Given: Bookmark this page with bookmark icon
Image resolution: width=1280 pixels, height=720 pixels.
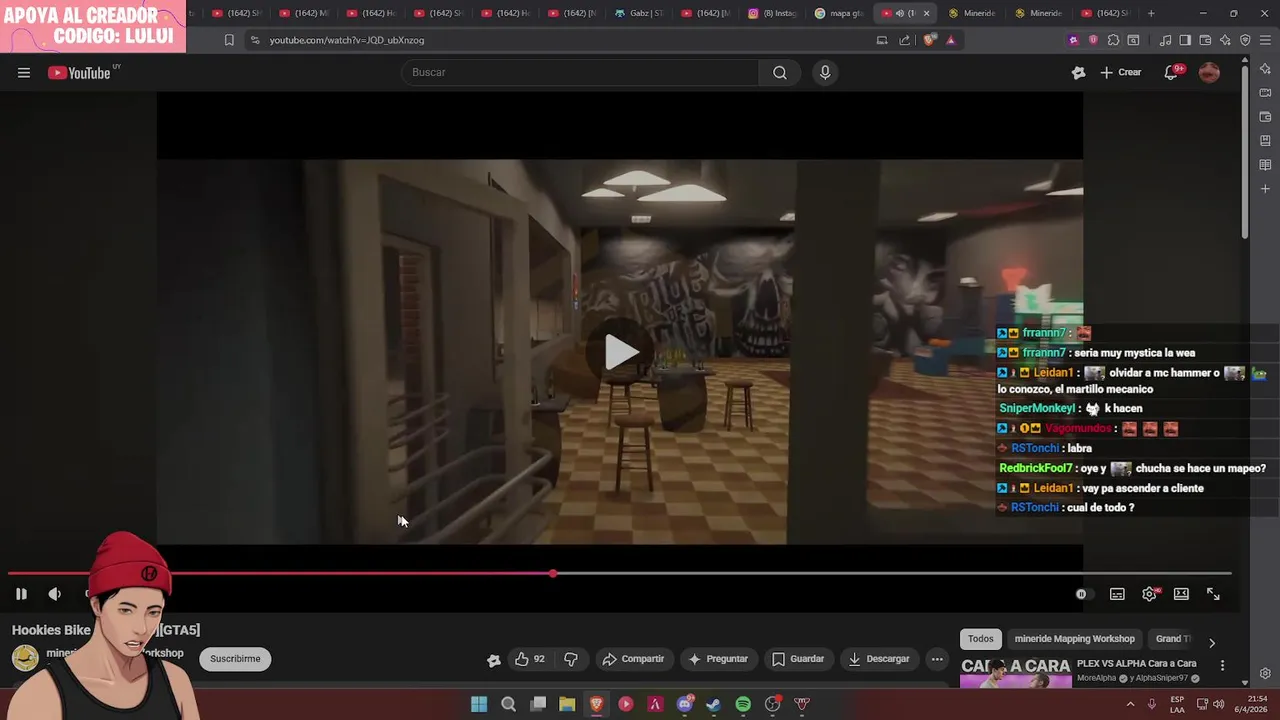Looking at the screenshot, I should [229, 40].
